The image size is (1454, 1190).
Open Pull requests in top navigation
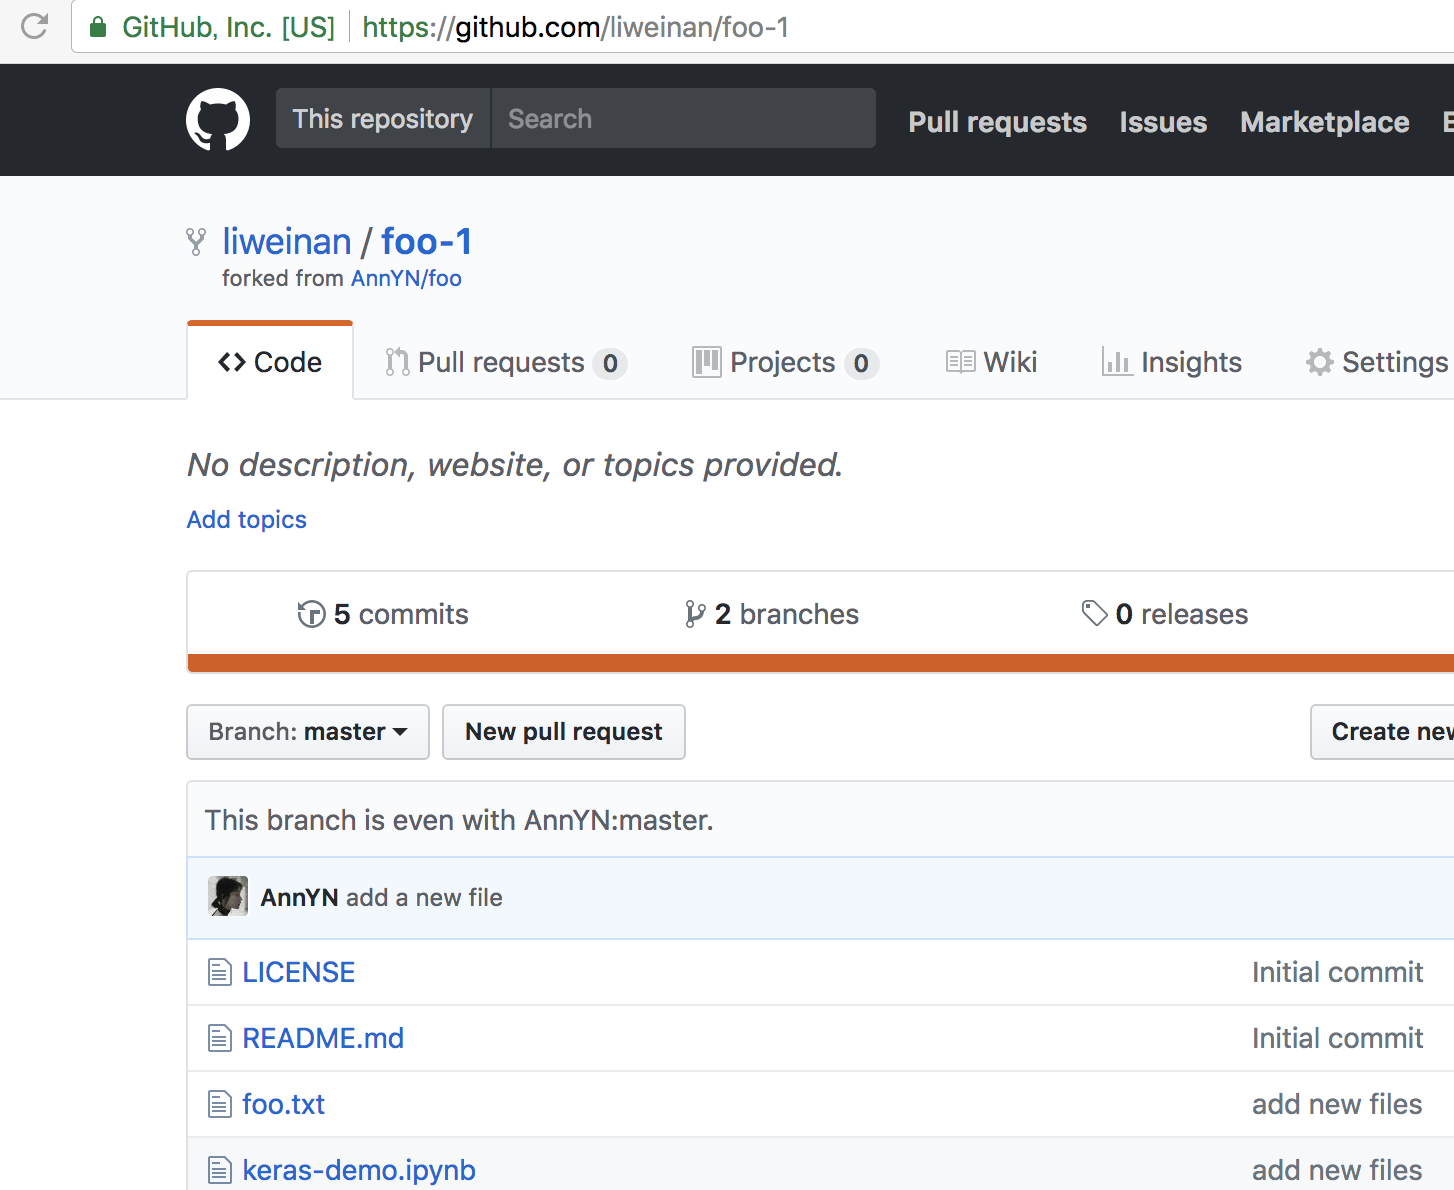[997, 122]
